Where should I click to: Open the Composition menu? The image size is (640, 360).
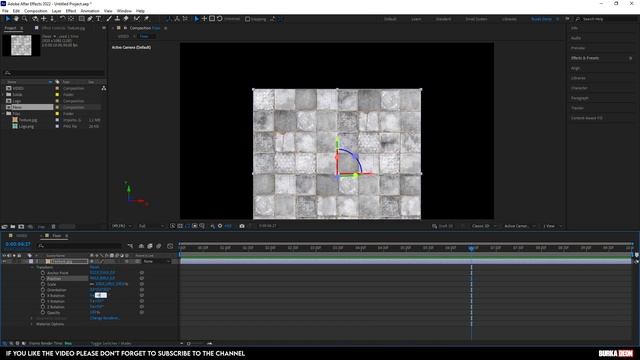tap(36, 11)
